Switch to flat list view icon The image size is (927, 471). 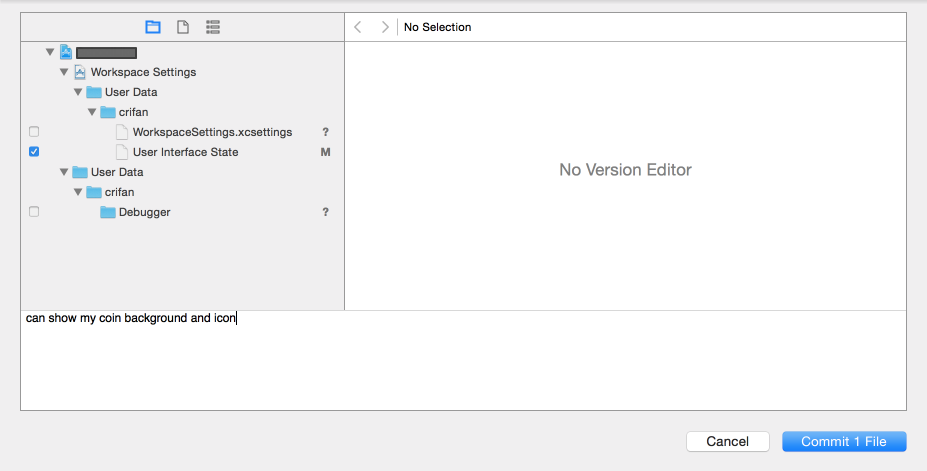pos(213,27)
